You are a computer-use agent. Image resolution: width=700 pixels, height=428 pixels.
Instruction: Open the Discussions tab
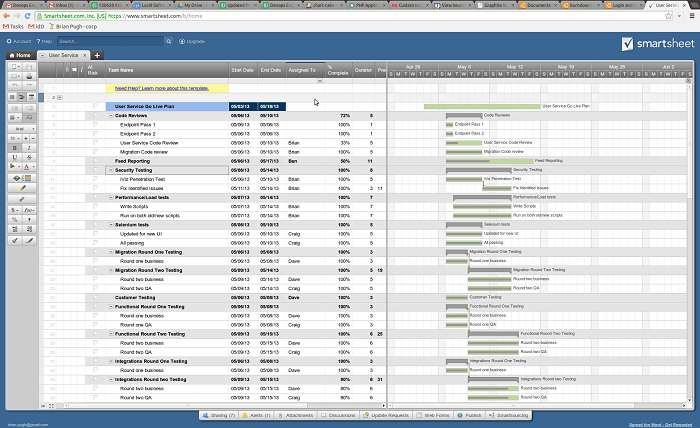pos(338,415)
